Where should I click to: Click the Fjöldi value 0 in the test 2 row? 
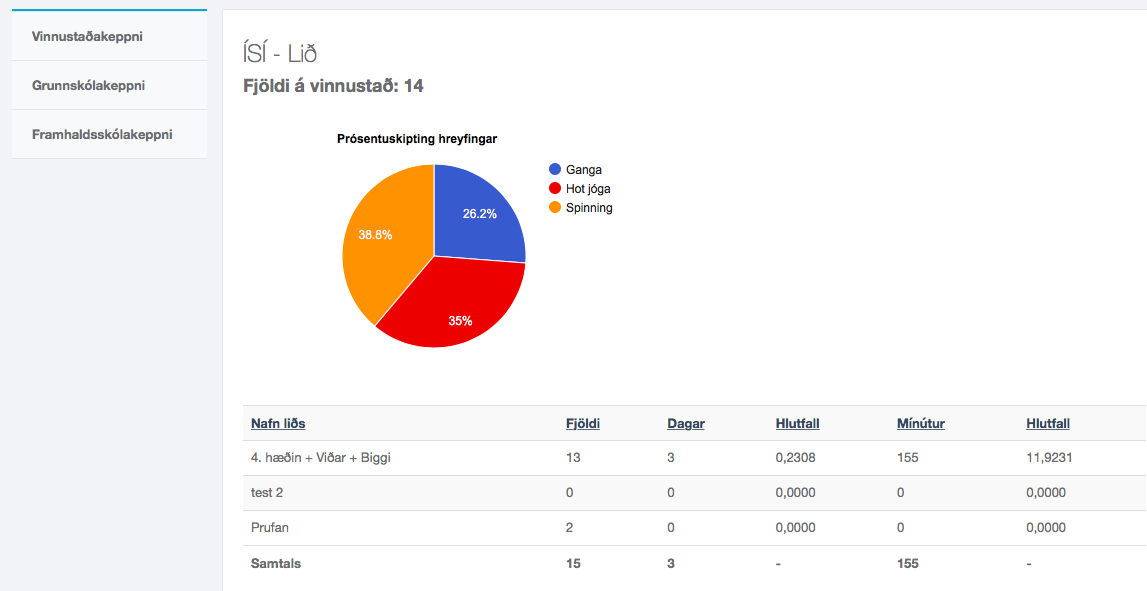point(570,493)
